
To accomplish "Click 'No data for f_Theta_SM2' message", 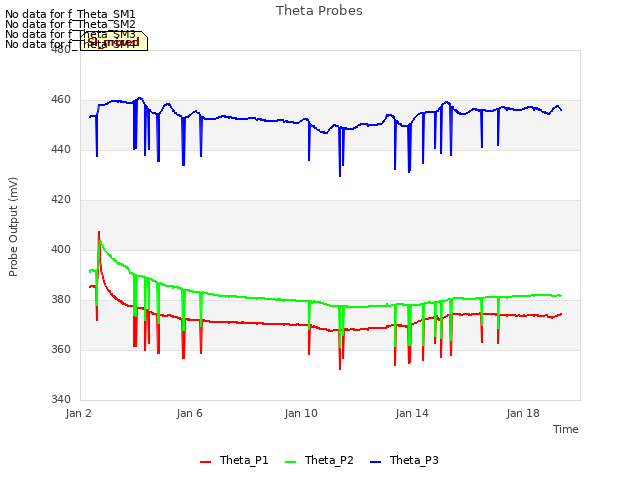I will tap(70, 24).
